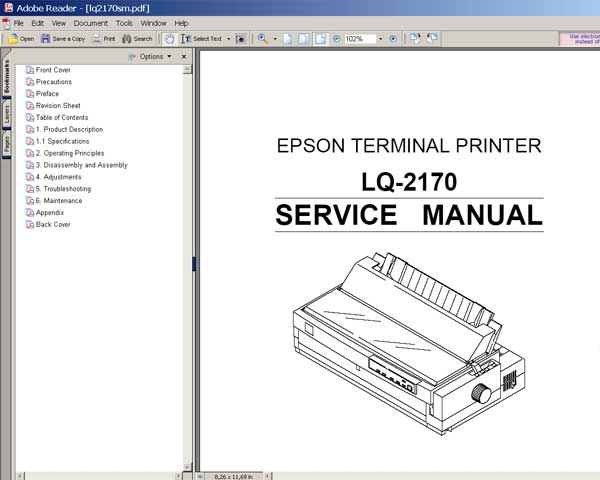Go to 4. Adjustments bookmark

point(59,177)
